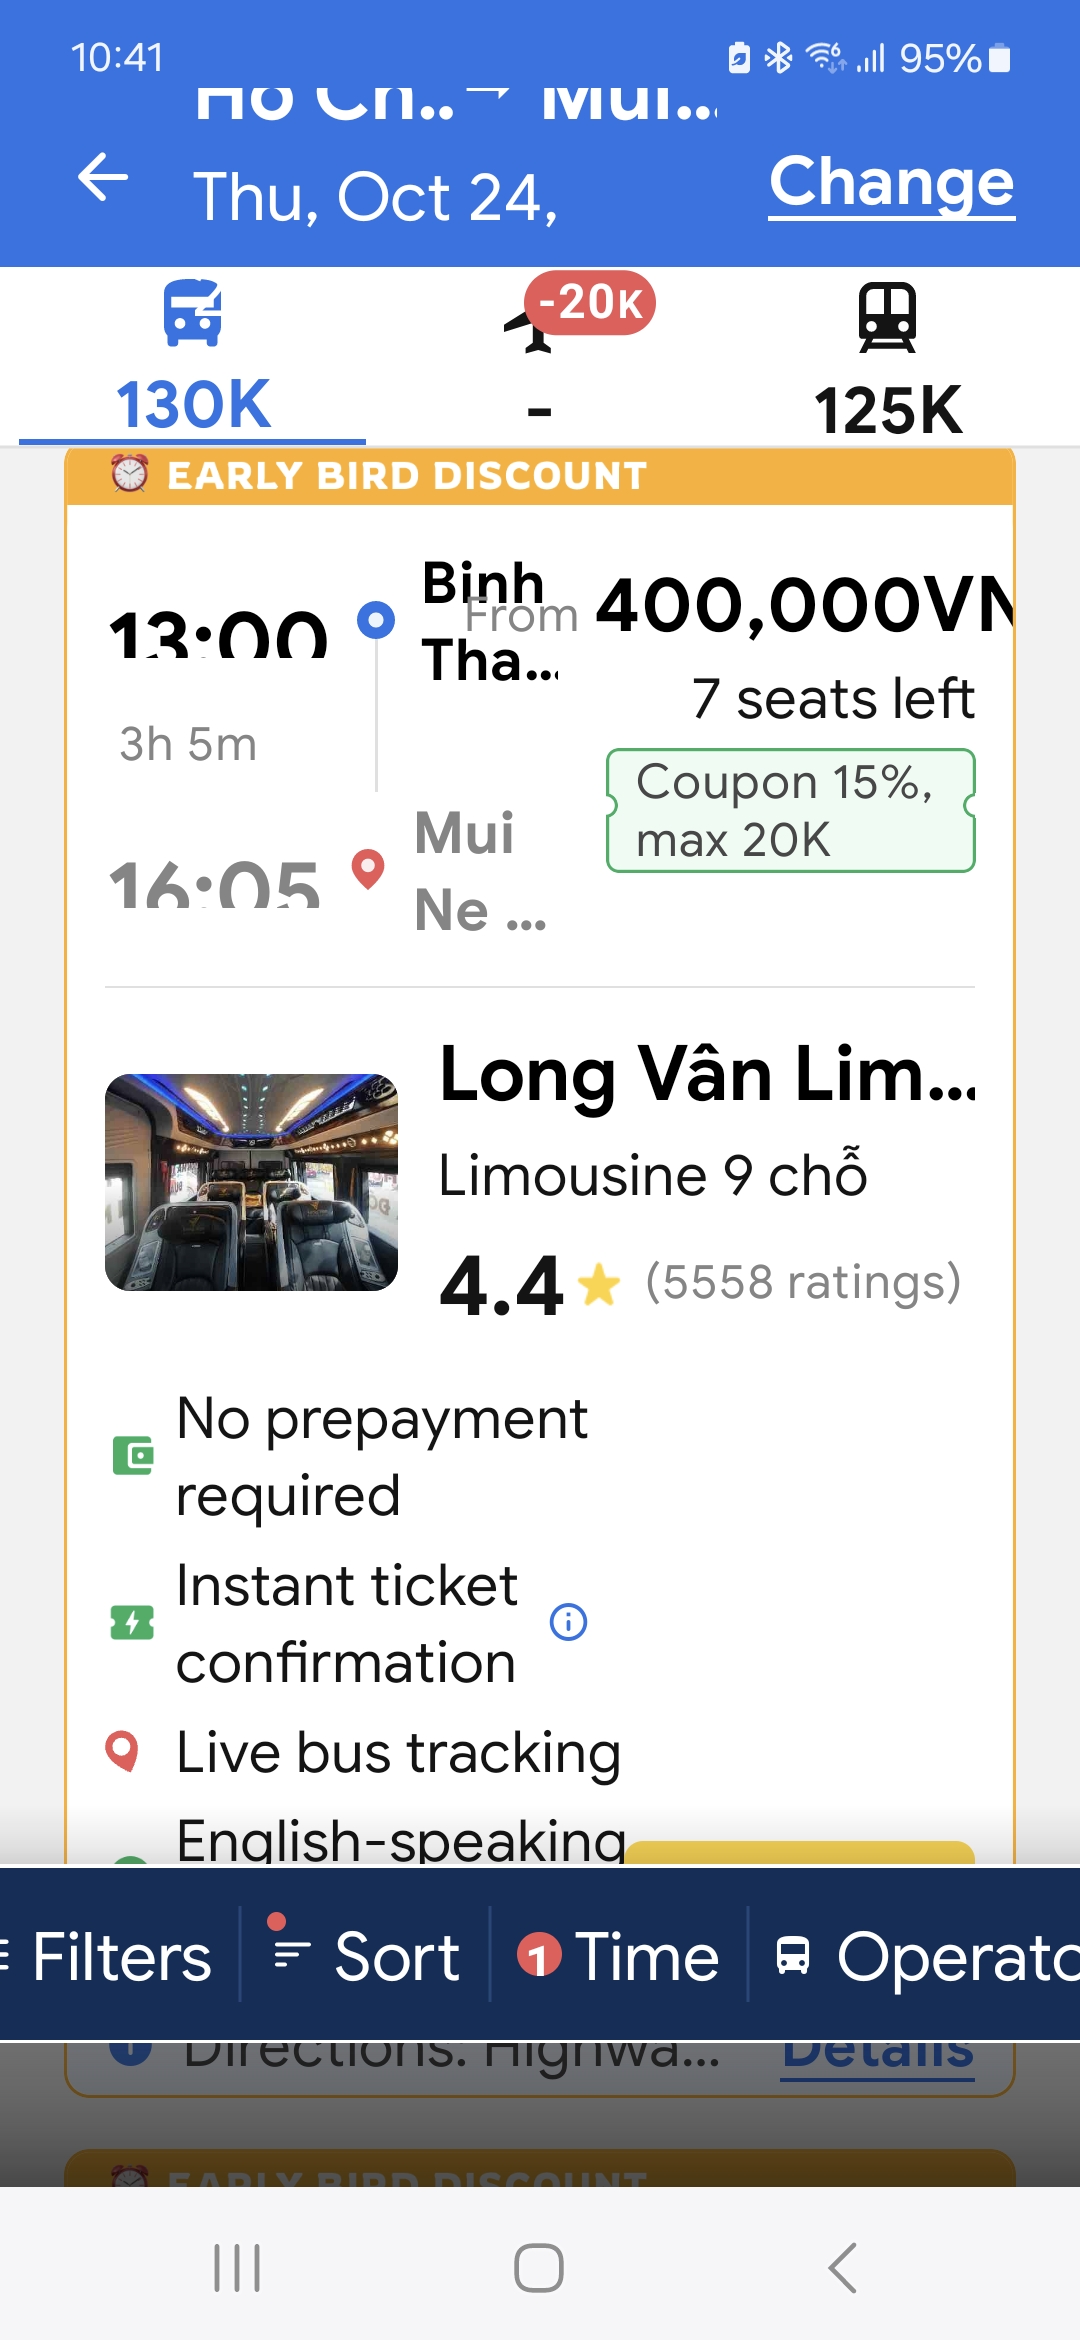
Task: Tap the Live bus tracking pin icon
Action: pos(122,1751)
